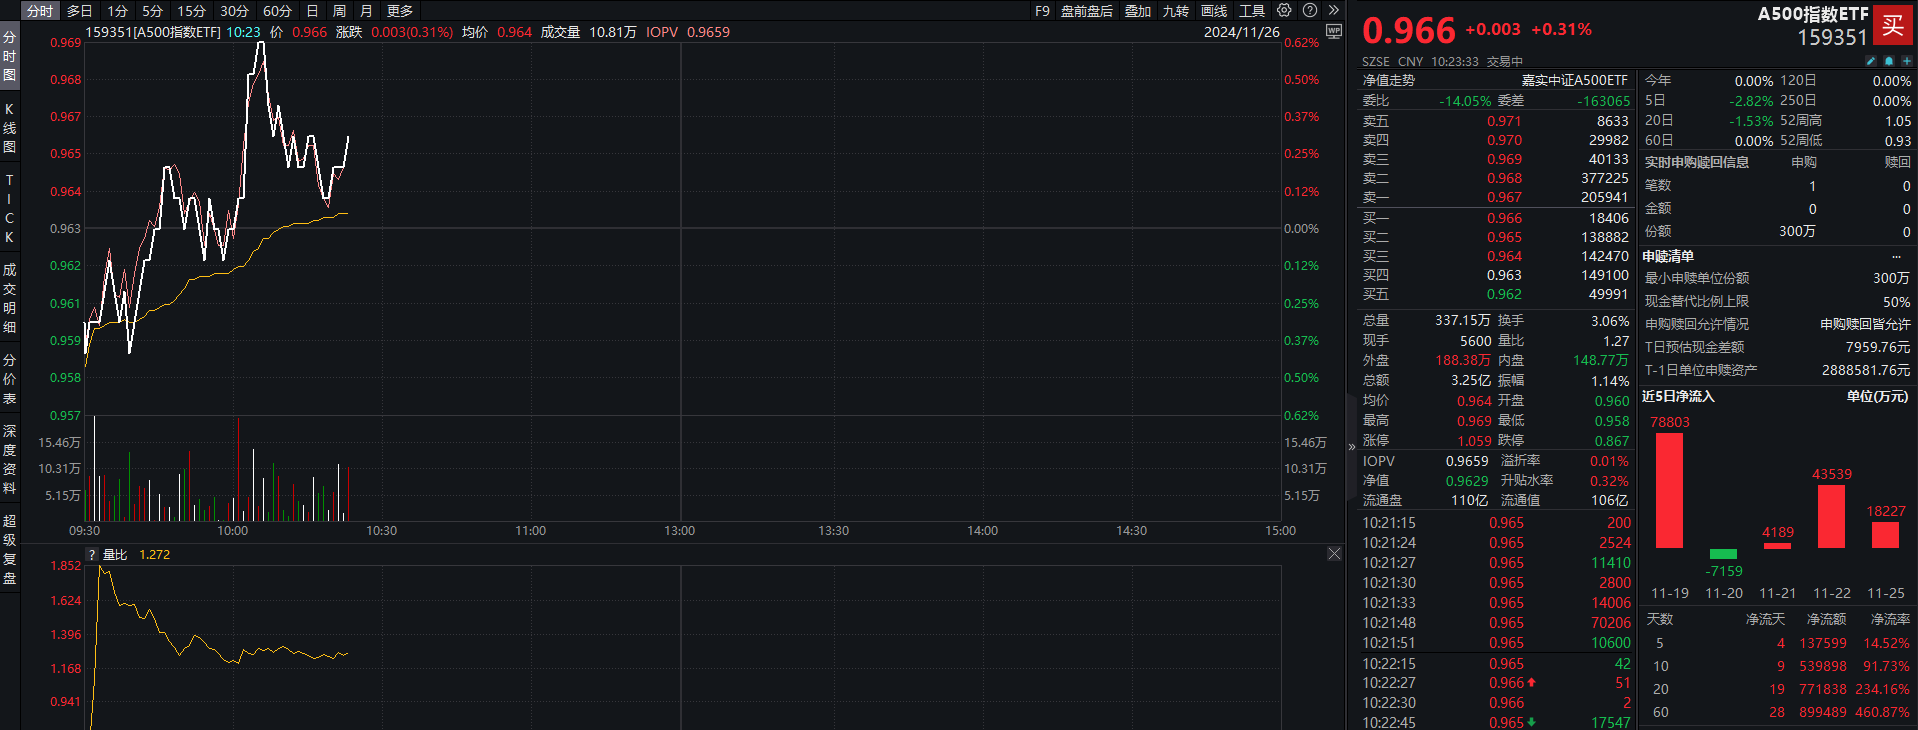
Task: Click the plus icon to add watchlist
Action: coord(1906,61)
